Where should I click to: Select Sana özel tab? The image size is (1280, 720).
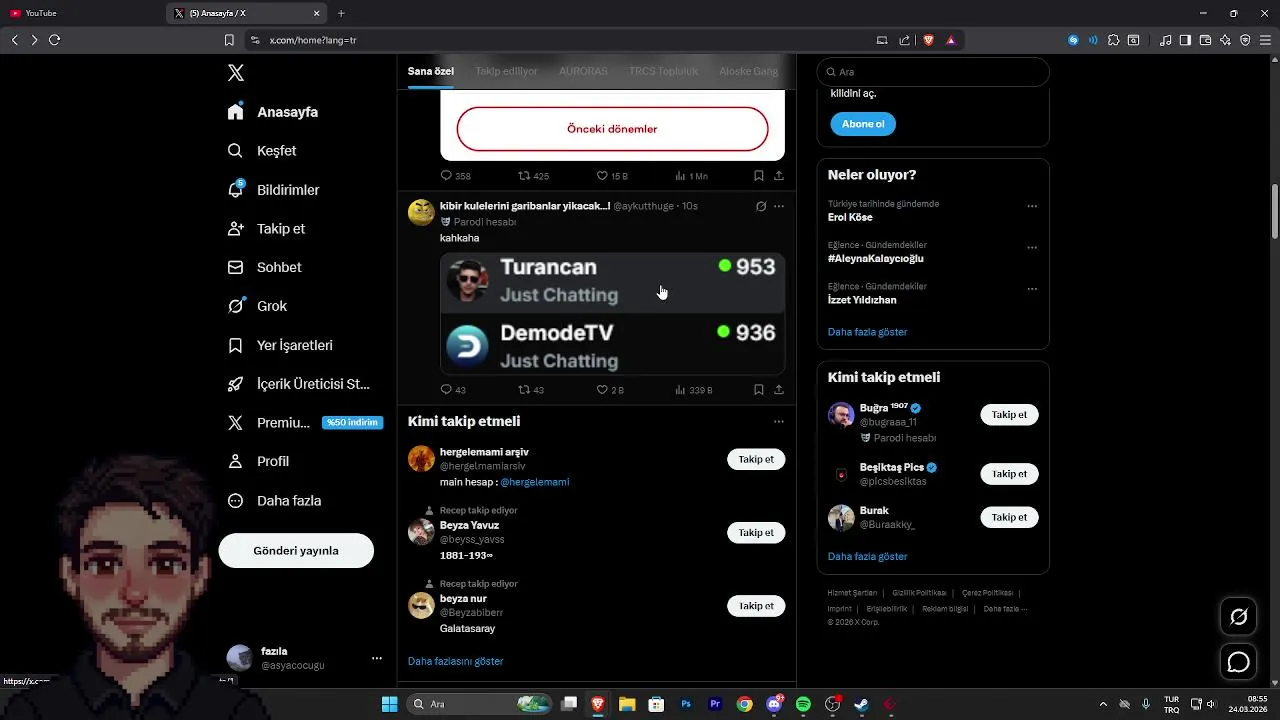(x=431, y=71)
